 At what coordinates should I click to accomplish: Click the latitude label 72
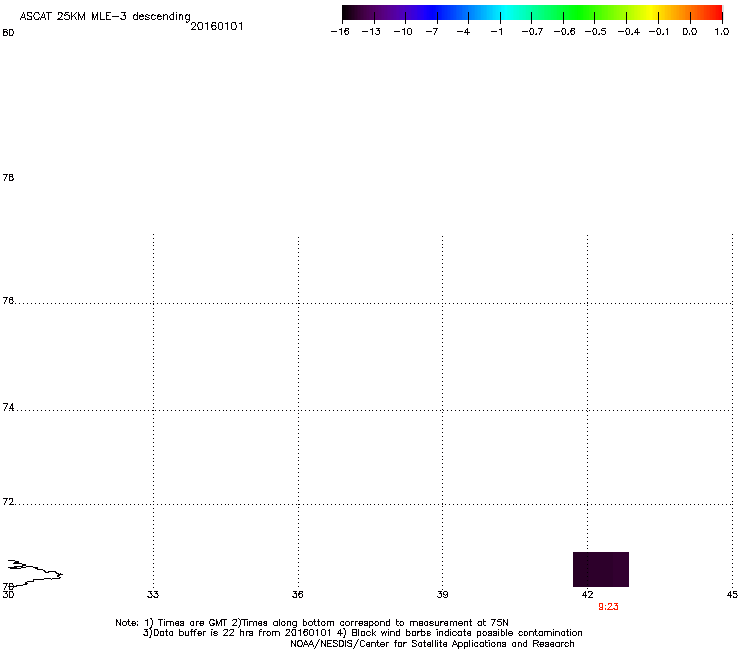tap(8, 502)
